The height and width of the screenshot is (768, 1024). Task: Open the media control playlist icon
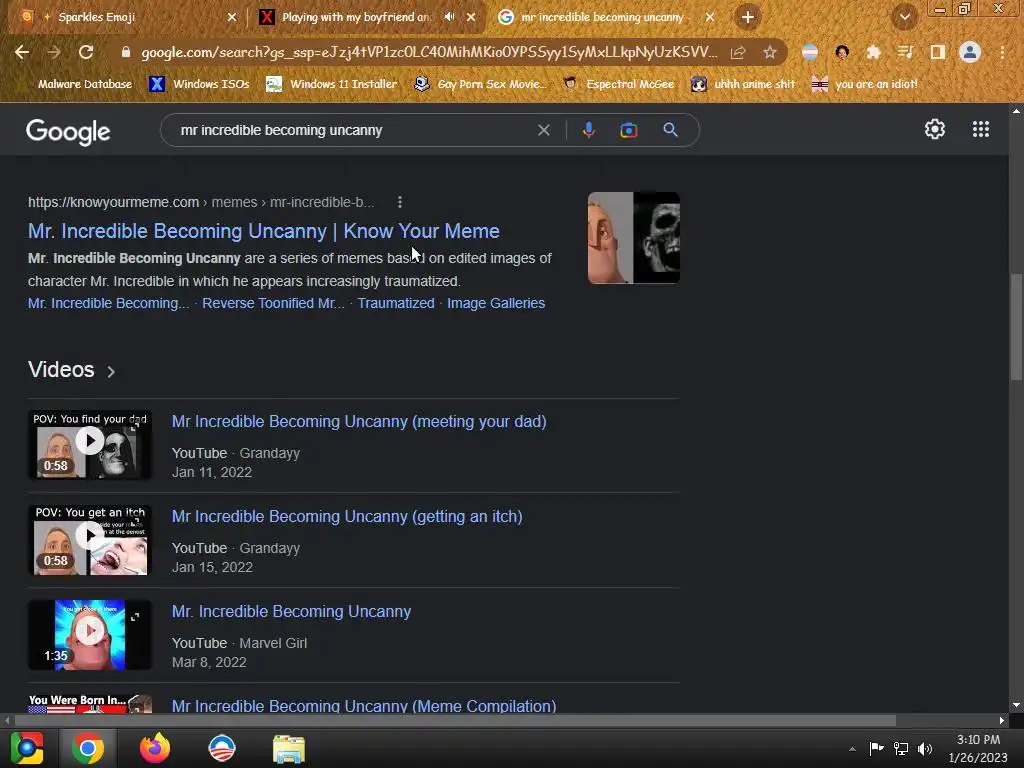(x=905, y=52)
